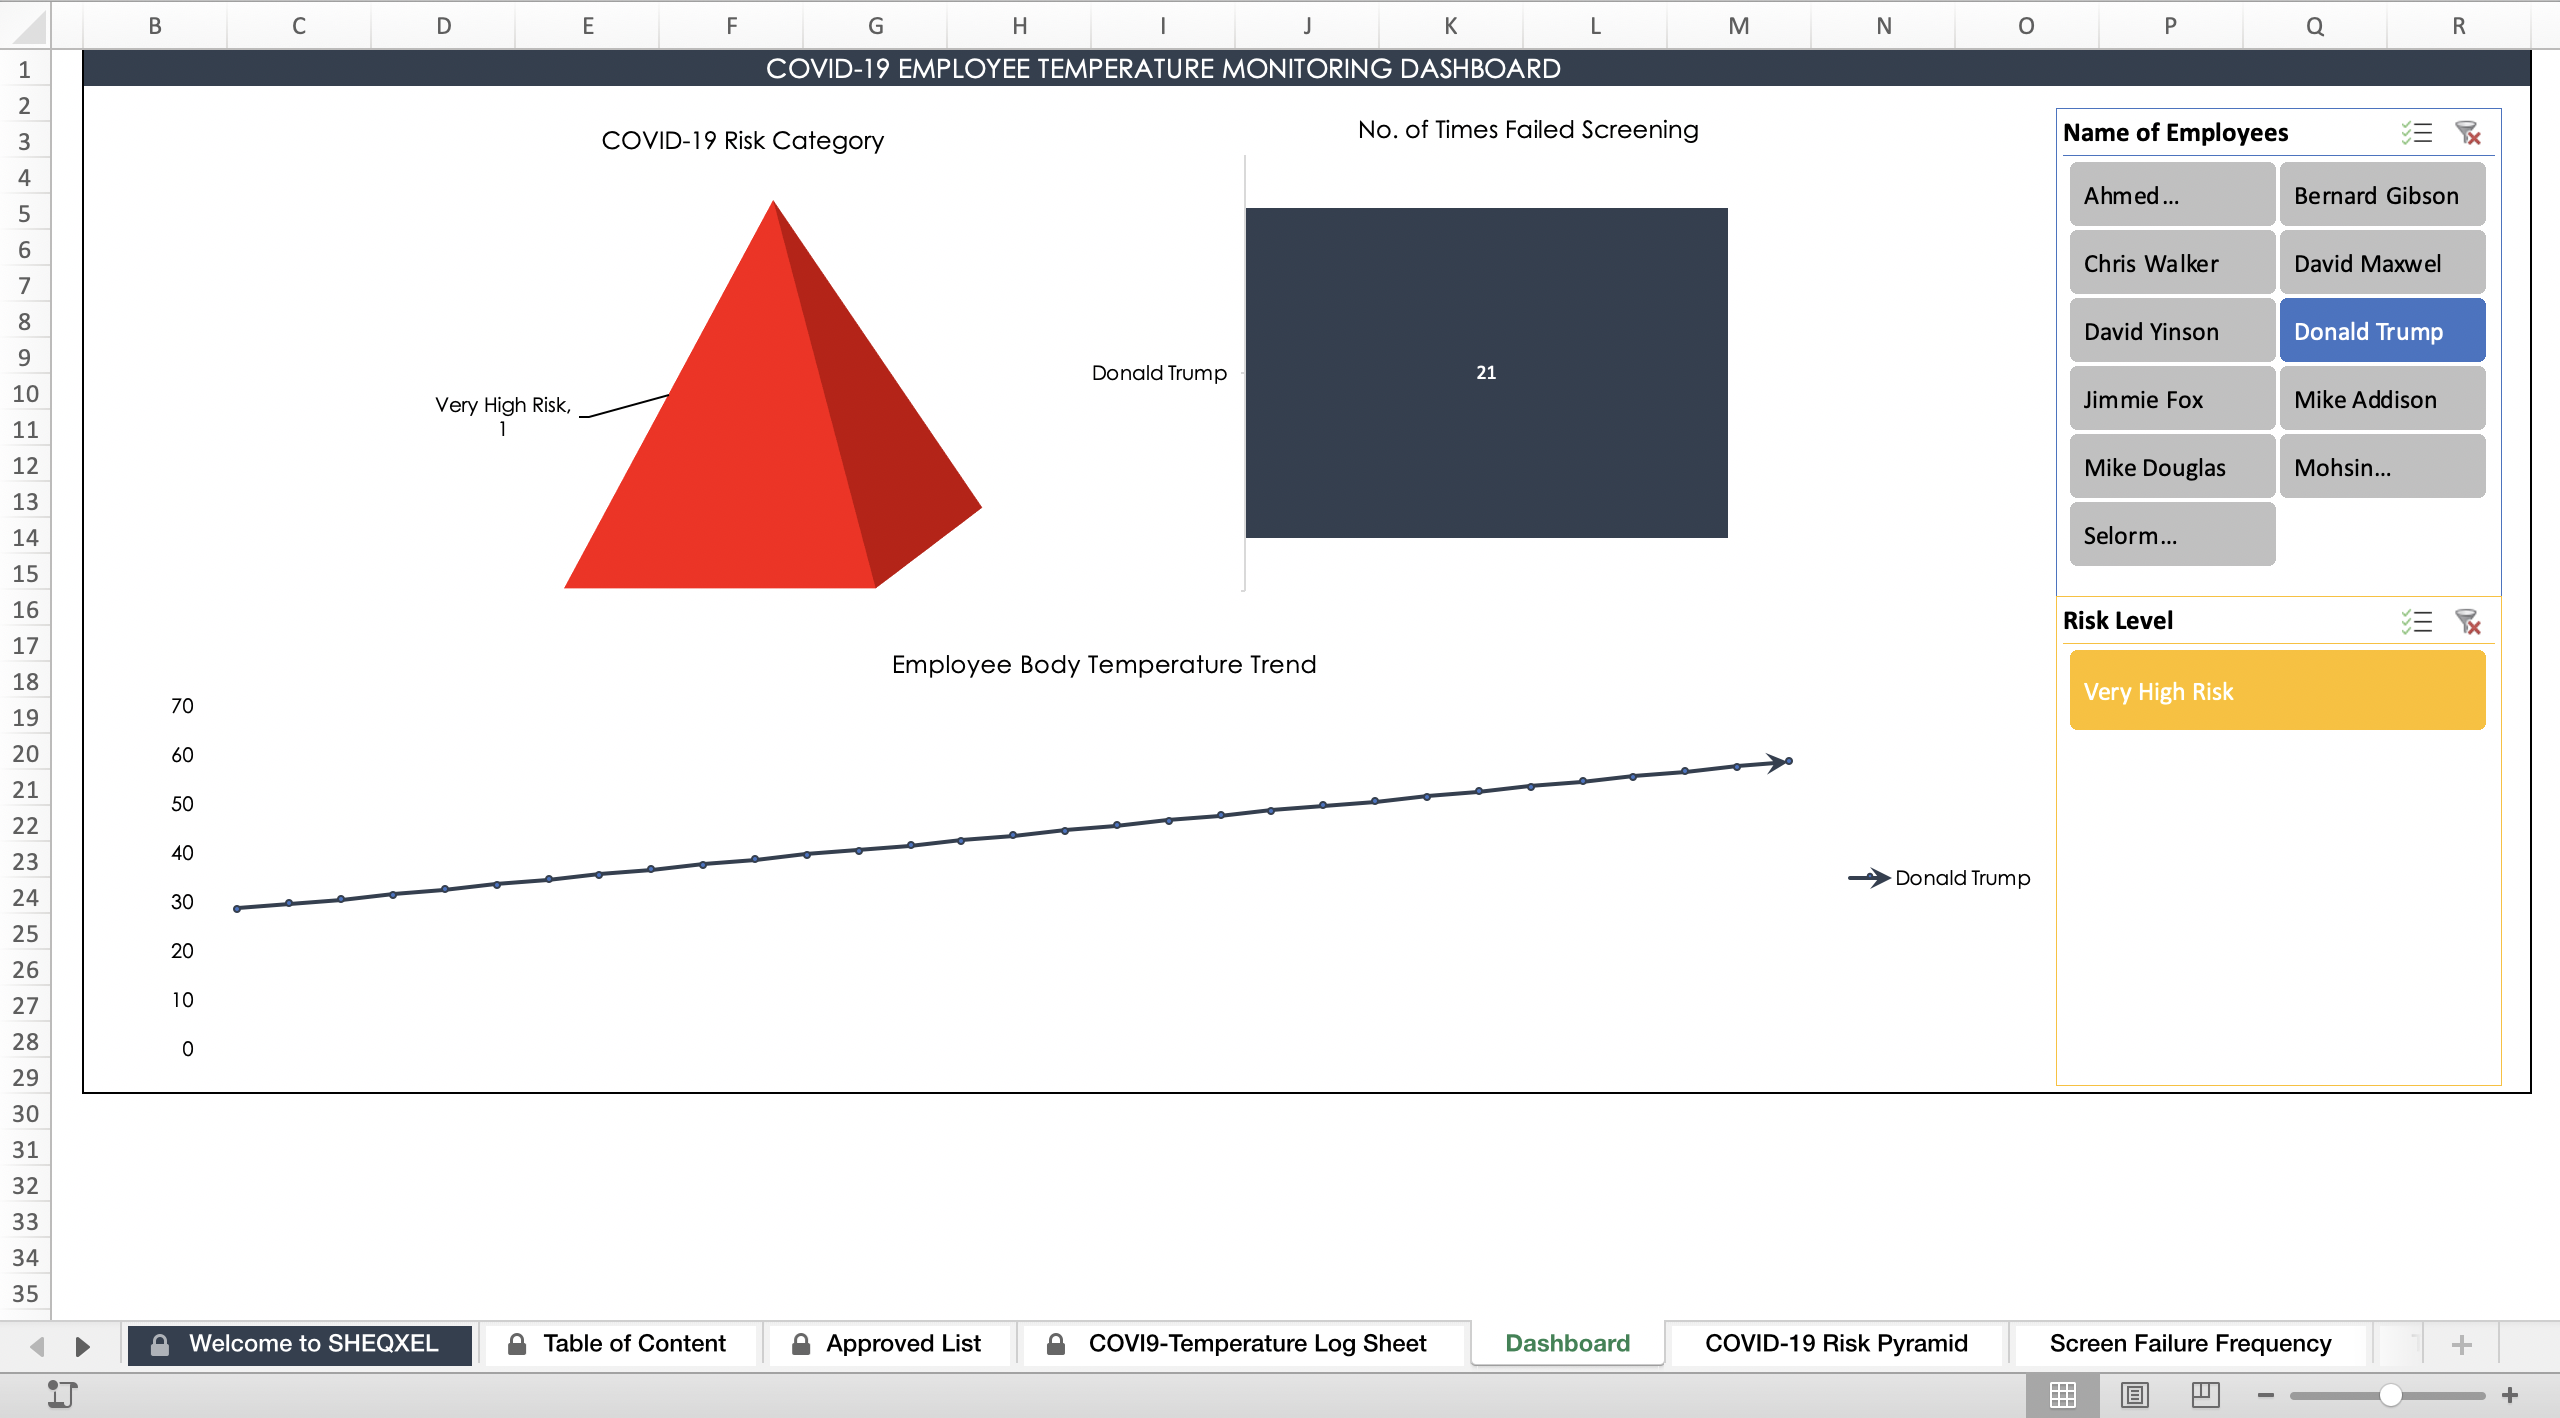Image resolution: width=2560 pixels, height=1418 pixels.
Task: Switch to Page Break Preview icon
Action: pyautogui.click(x=2205, y=1395)
